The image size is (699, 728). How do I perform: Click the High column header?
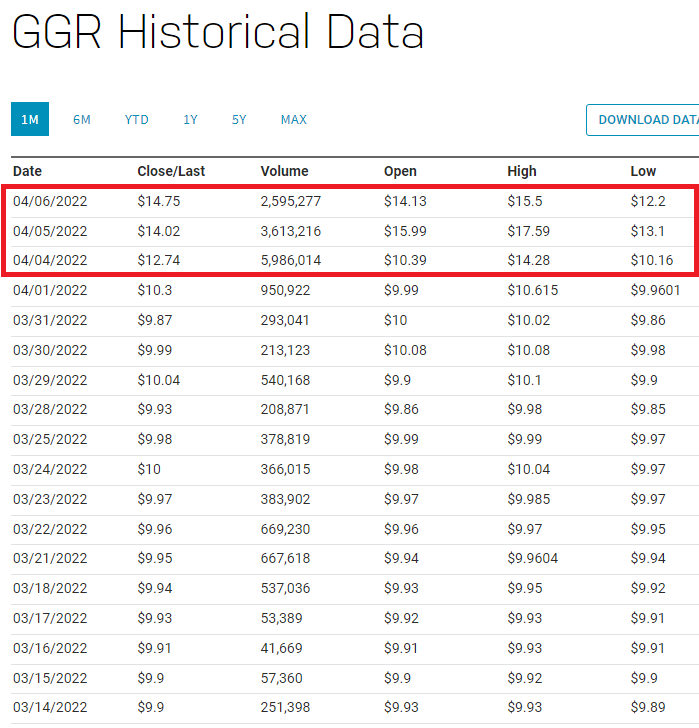coord(522,171)
